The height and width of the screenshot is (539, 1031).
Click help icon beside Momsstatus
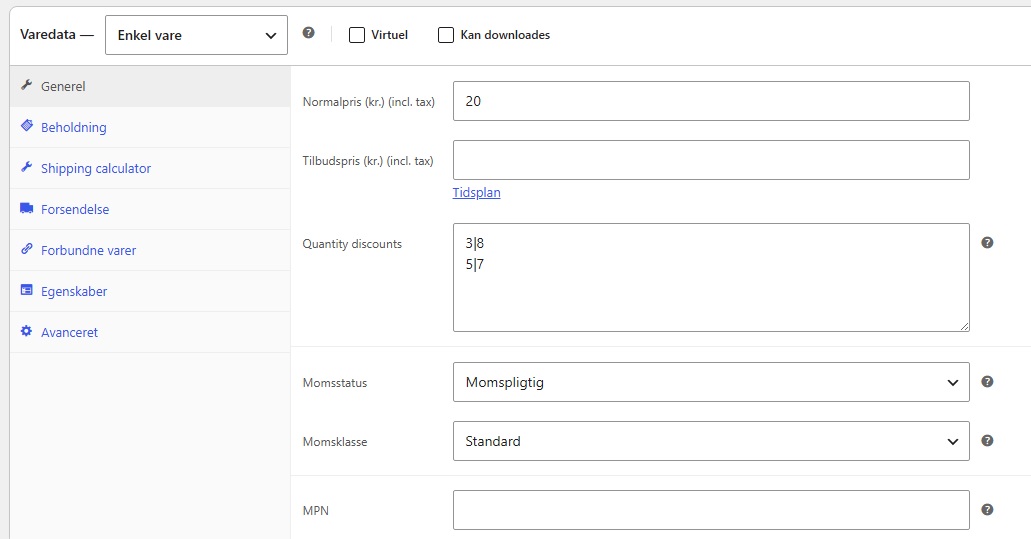pos(987,381)
